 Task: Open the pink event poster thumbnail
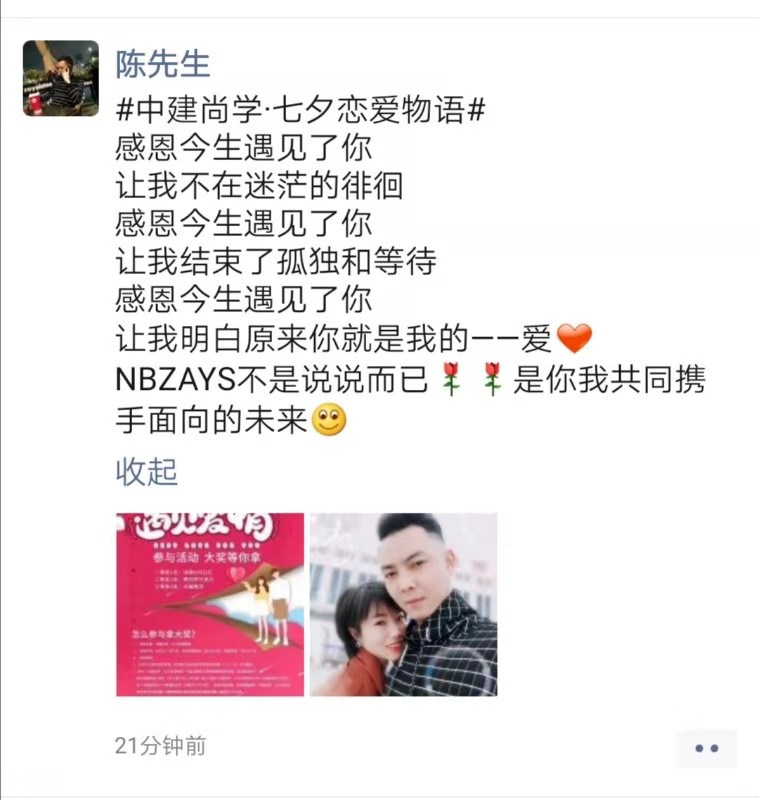pyautogui.click(x=210, y=605)
